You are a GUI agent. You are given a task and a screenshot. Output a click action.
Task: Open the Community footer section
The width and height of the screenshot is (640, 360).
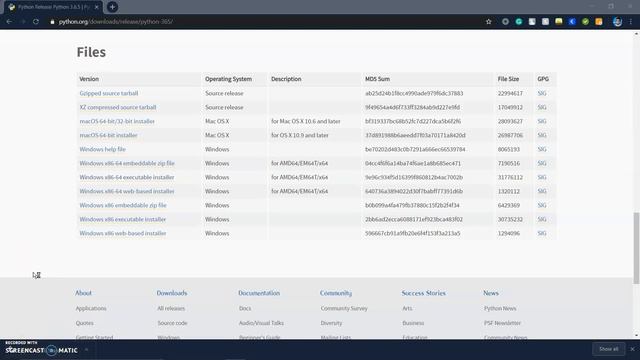pyautogui.click(x=336, y=293)
